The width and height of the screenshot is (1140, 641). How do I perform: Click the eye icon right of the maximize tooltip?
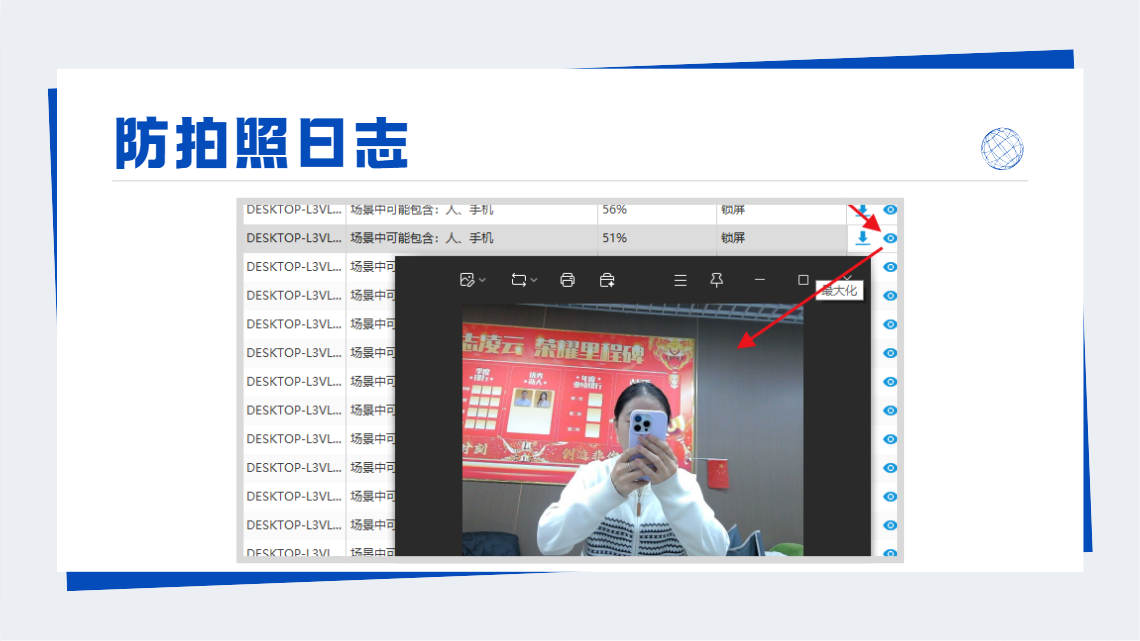(x=890, y=296)
